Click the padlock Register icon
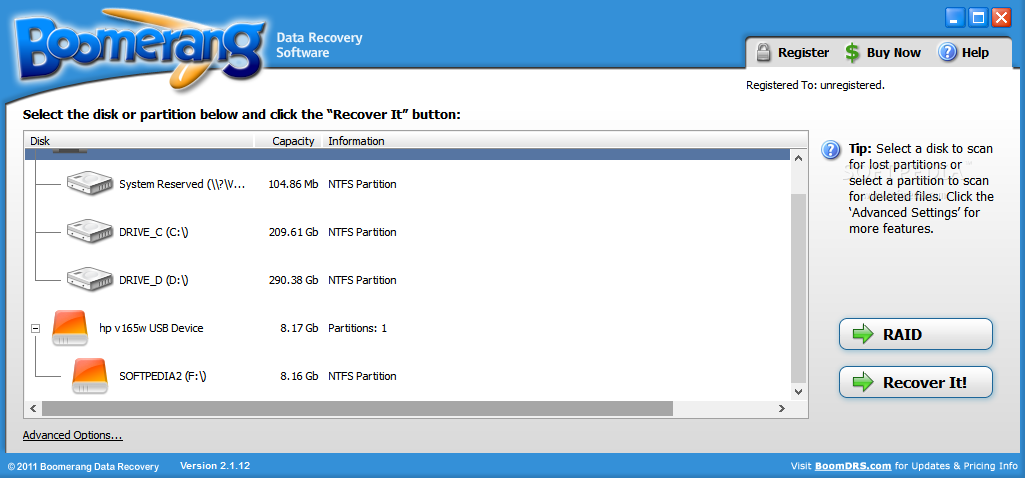Screen dimensions: 1025x478 762,52
